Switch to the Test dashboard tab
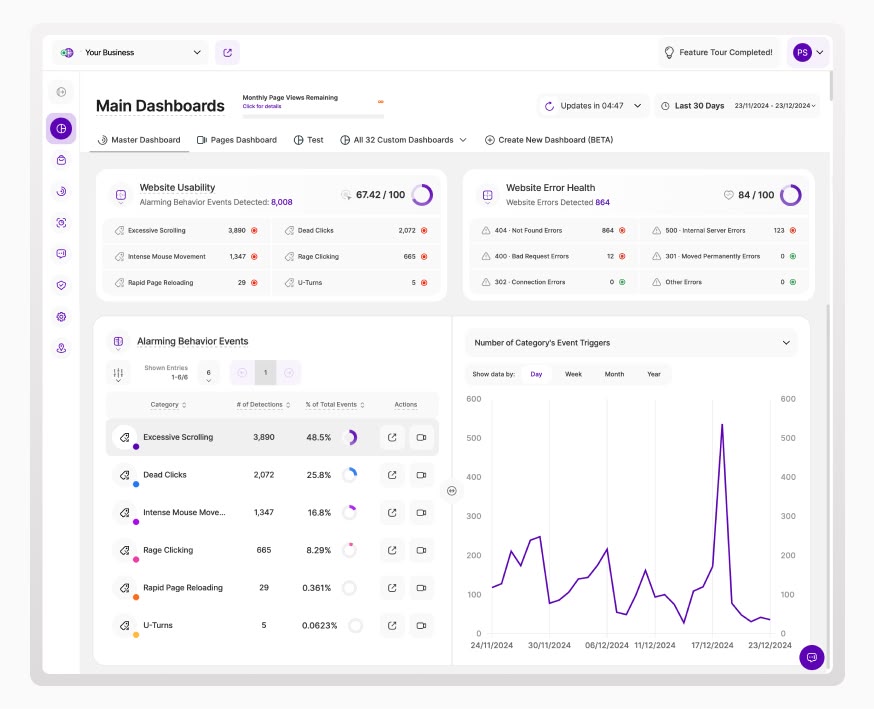The image size is (874, 709). click(x=309, y=140)
